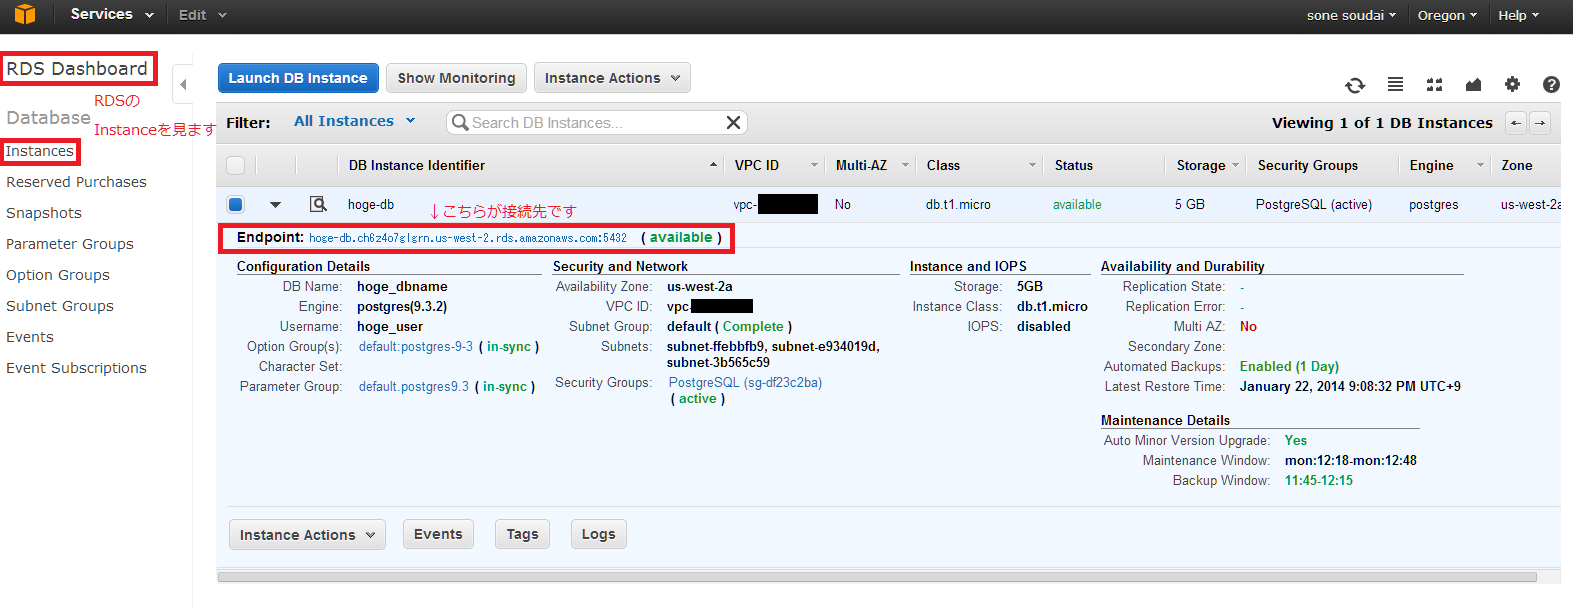Open the bottom Instance Actions dropdown

pos(307,535)
